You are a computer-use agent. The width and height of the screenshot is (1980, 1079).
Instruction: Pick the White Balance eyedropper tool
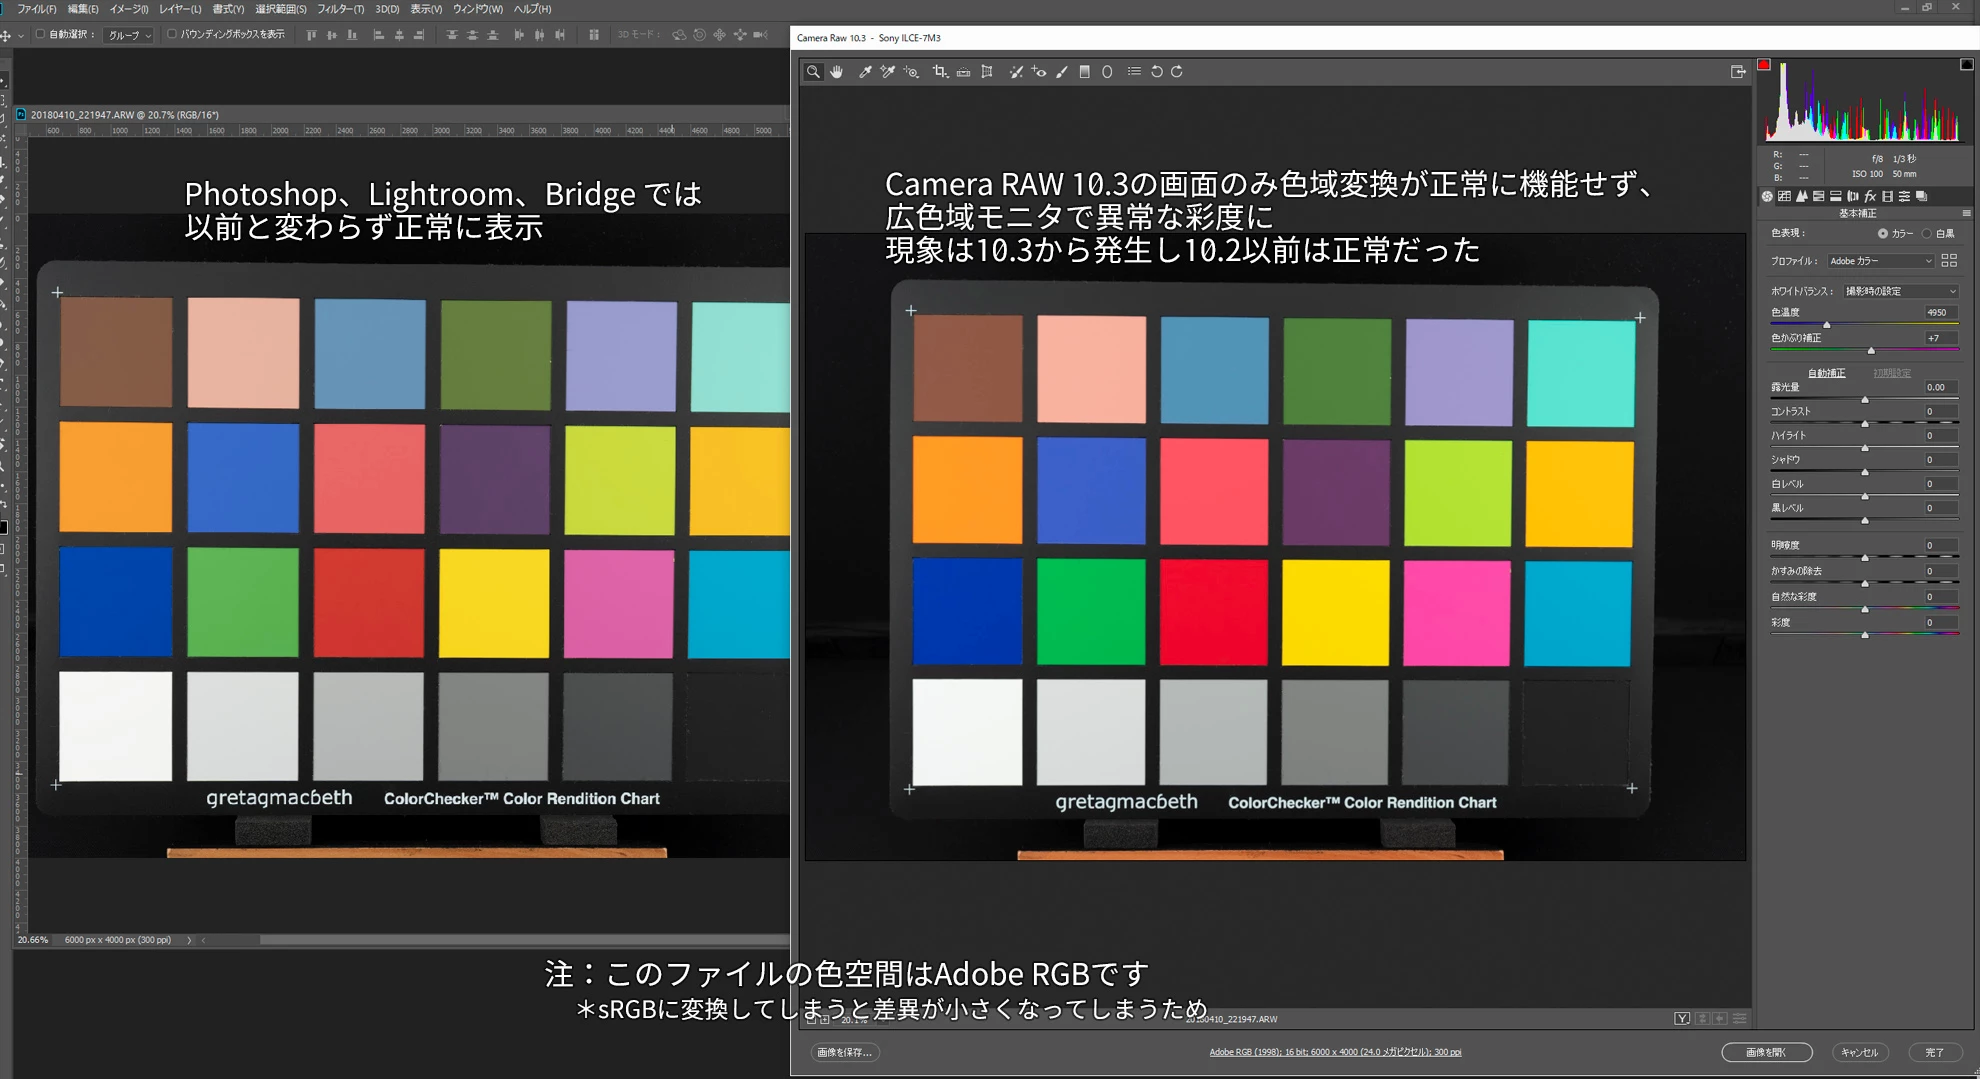[x=865, y=72]
